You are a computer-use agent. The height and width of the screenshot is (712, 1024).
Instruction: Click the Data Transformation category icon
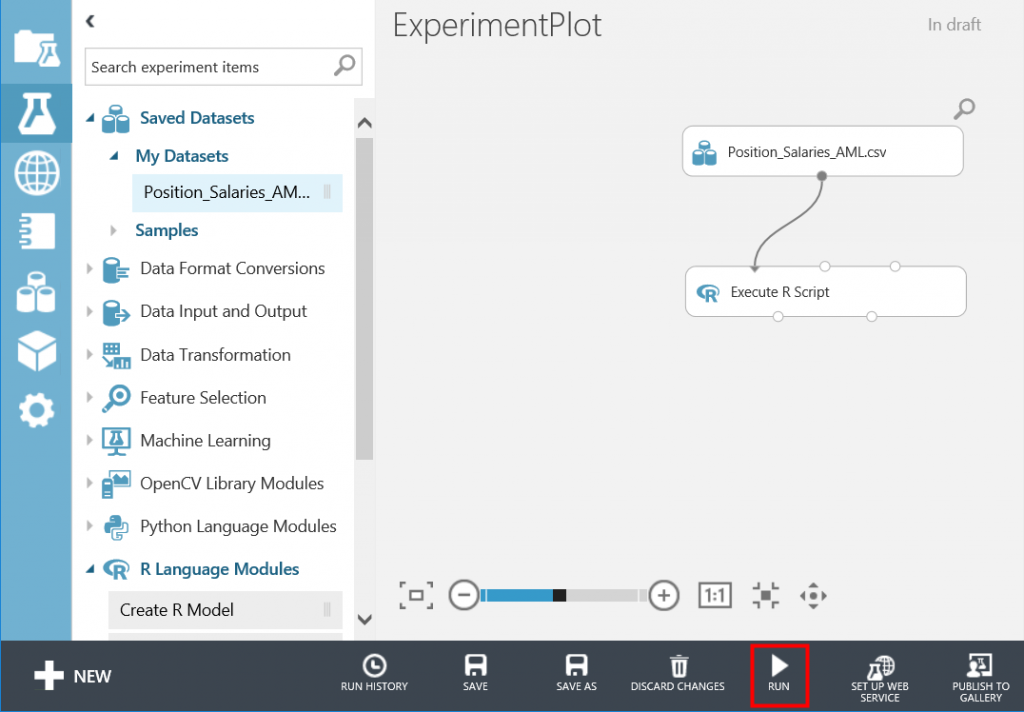click(x=116, y=355)
